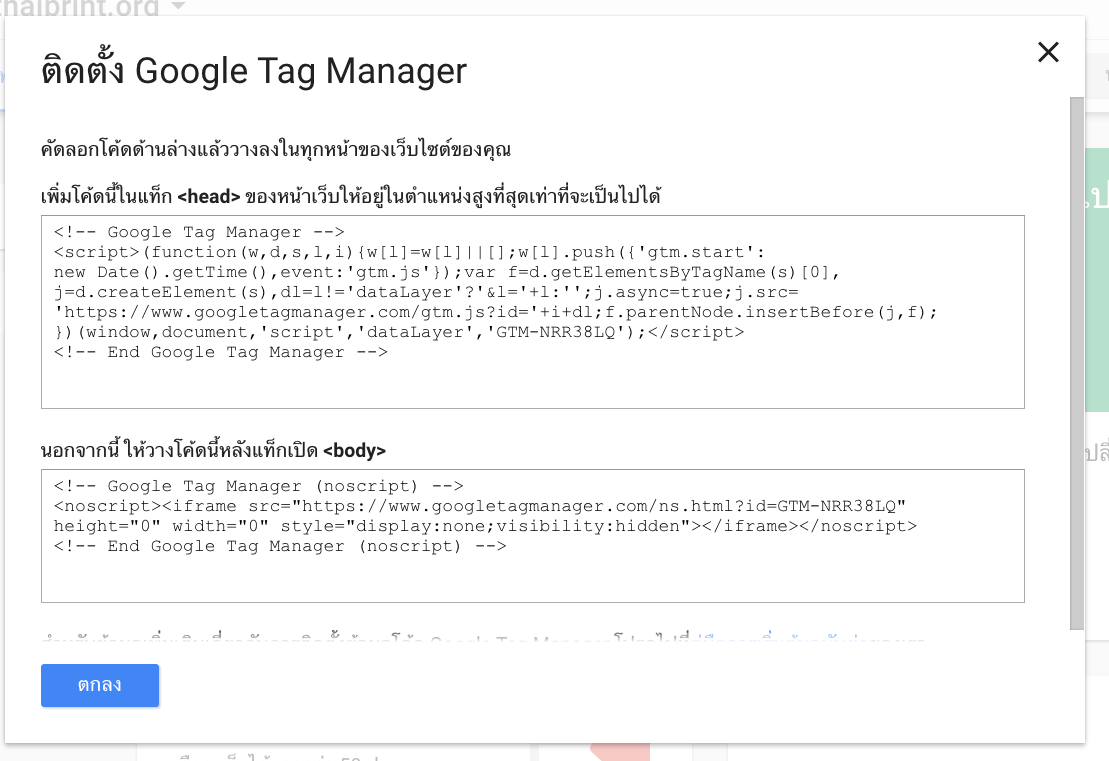This screenshot has height=761, width=1109.
Task: Close the Google Tag Manager install dialog
Action: 1048,53
